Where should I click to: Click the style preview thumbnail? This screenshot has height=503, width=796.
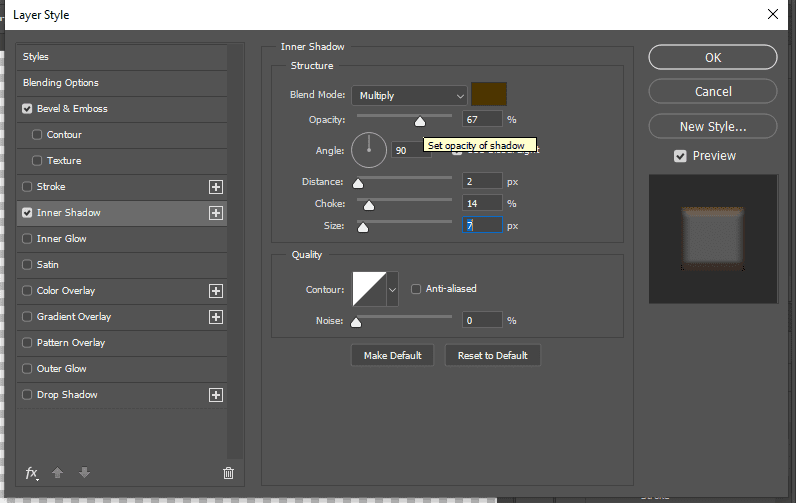[x=713, y=239]
